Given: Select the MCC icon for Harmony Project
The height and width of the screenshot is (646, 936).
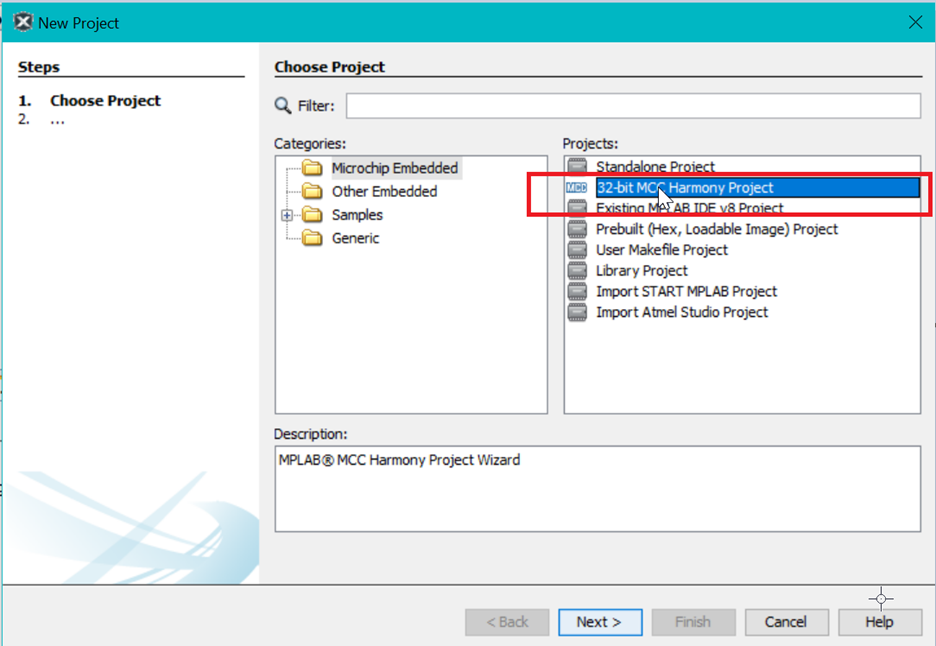Looking at the screenshot, I should [577, 187].
